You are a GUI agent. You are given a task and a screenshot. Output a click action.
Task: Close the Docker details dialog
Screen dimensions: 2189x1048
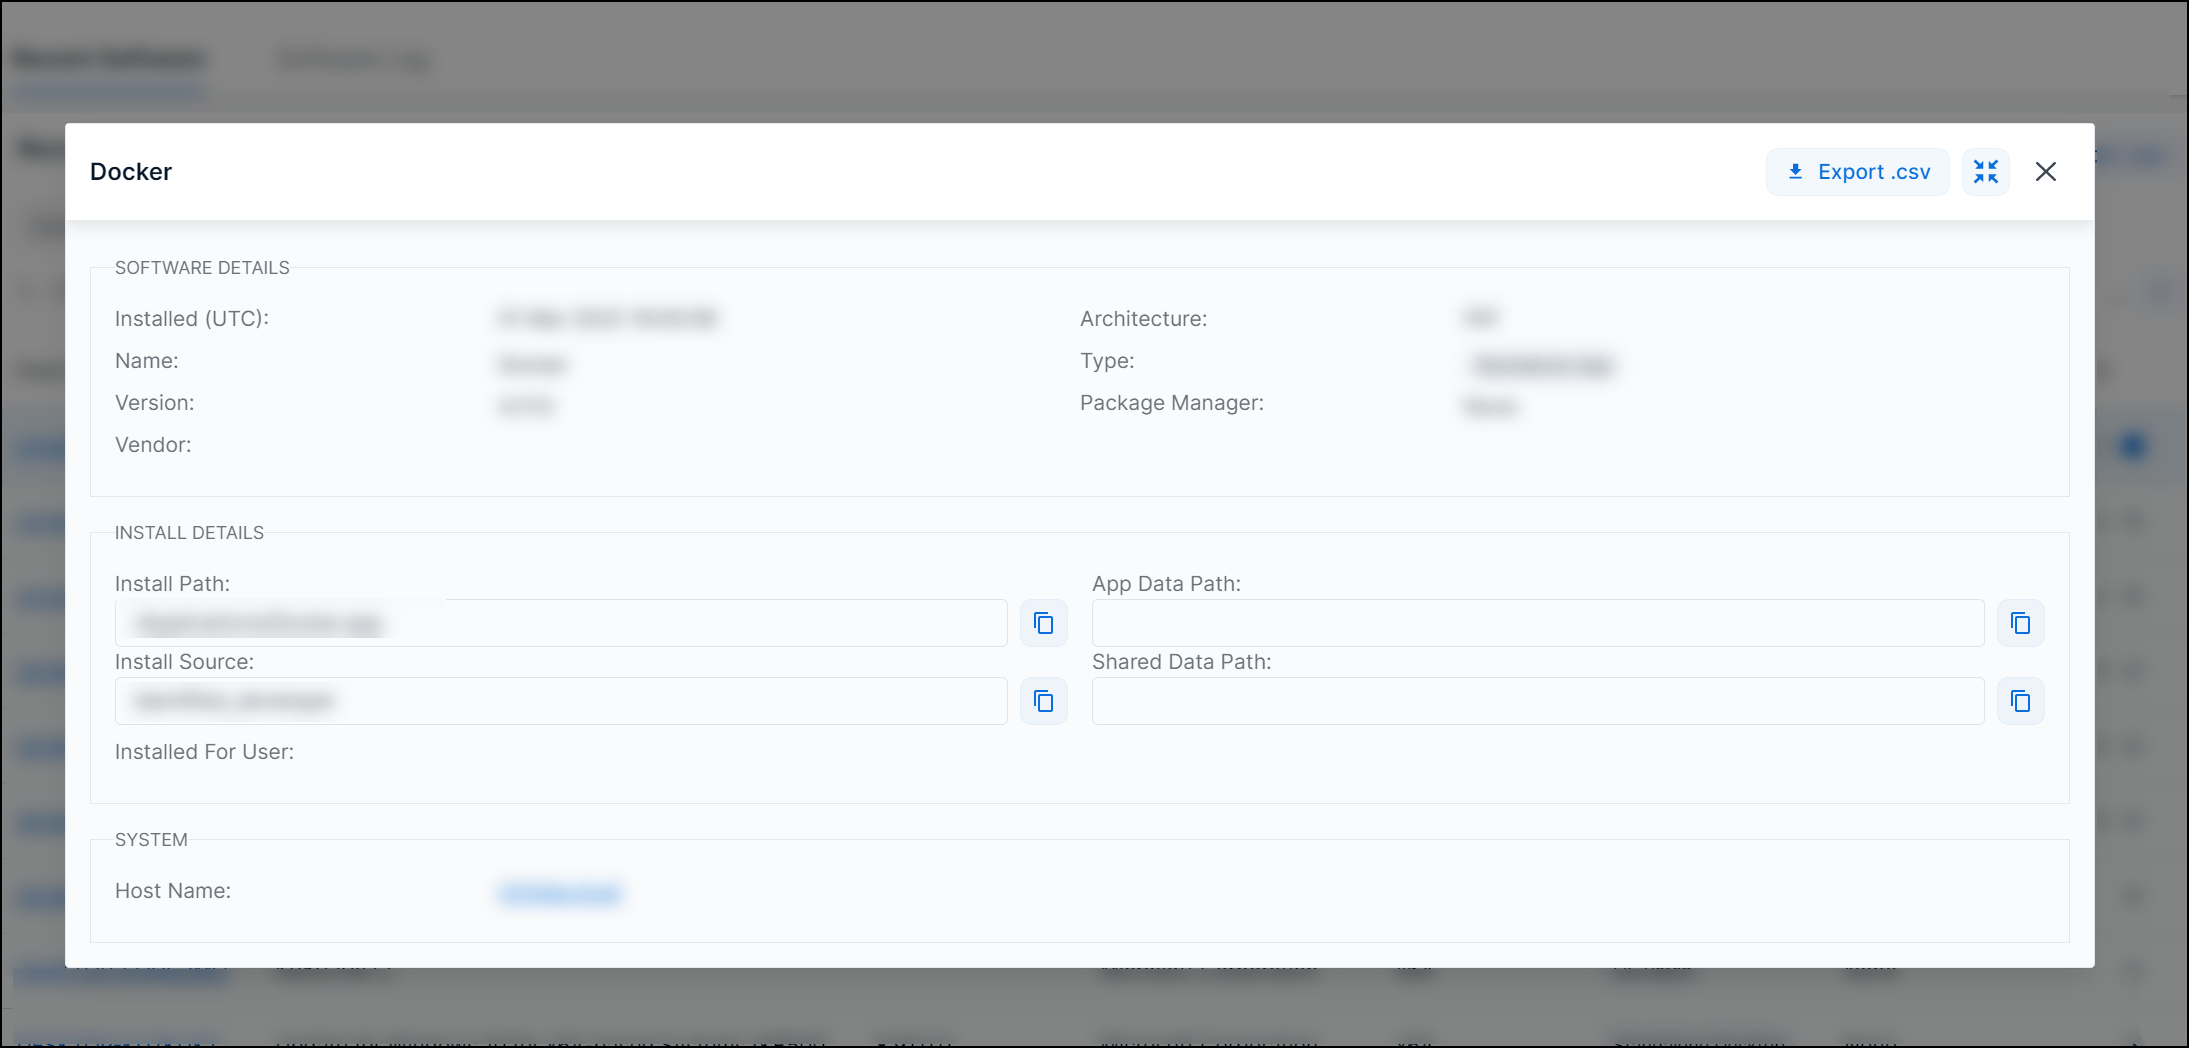coord(2046,172)
